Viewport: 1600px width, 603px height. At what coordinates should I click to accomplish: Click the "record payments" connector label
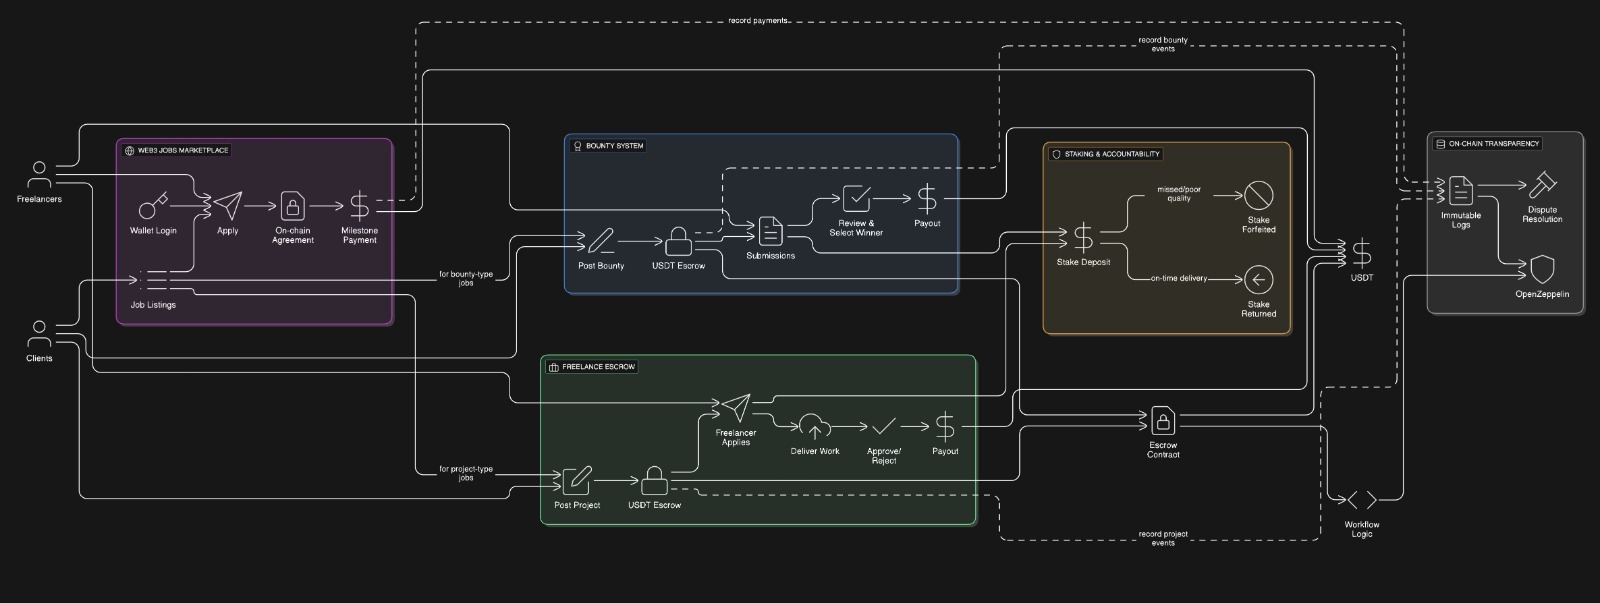pos(757,20)
